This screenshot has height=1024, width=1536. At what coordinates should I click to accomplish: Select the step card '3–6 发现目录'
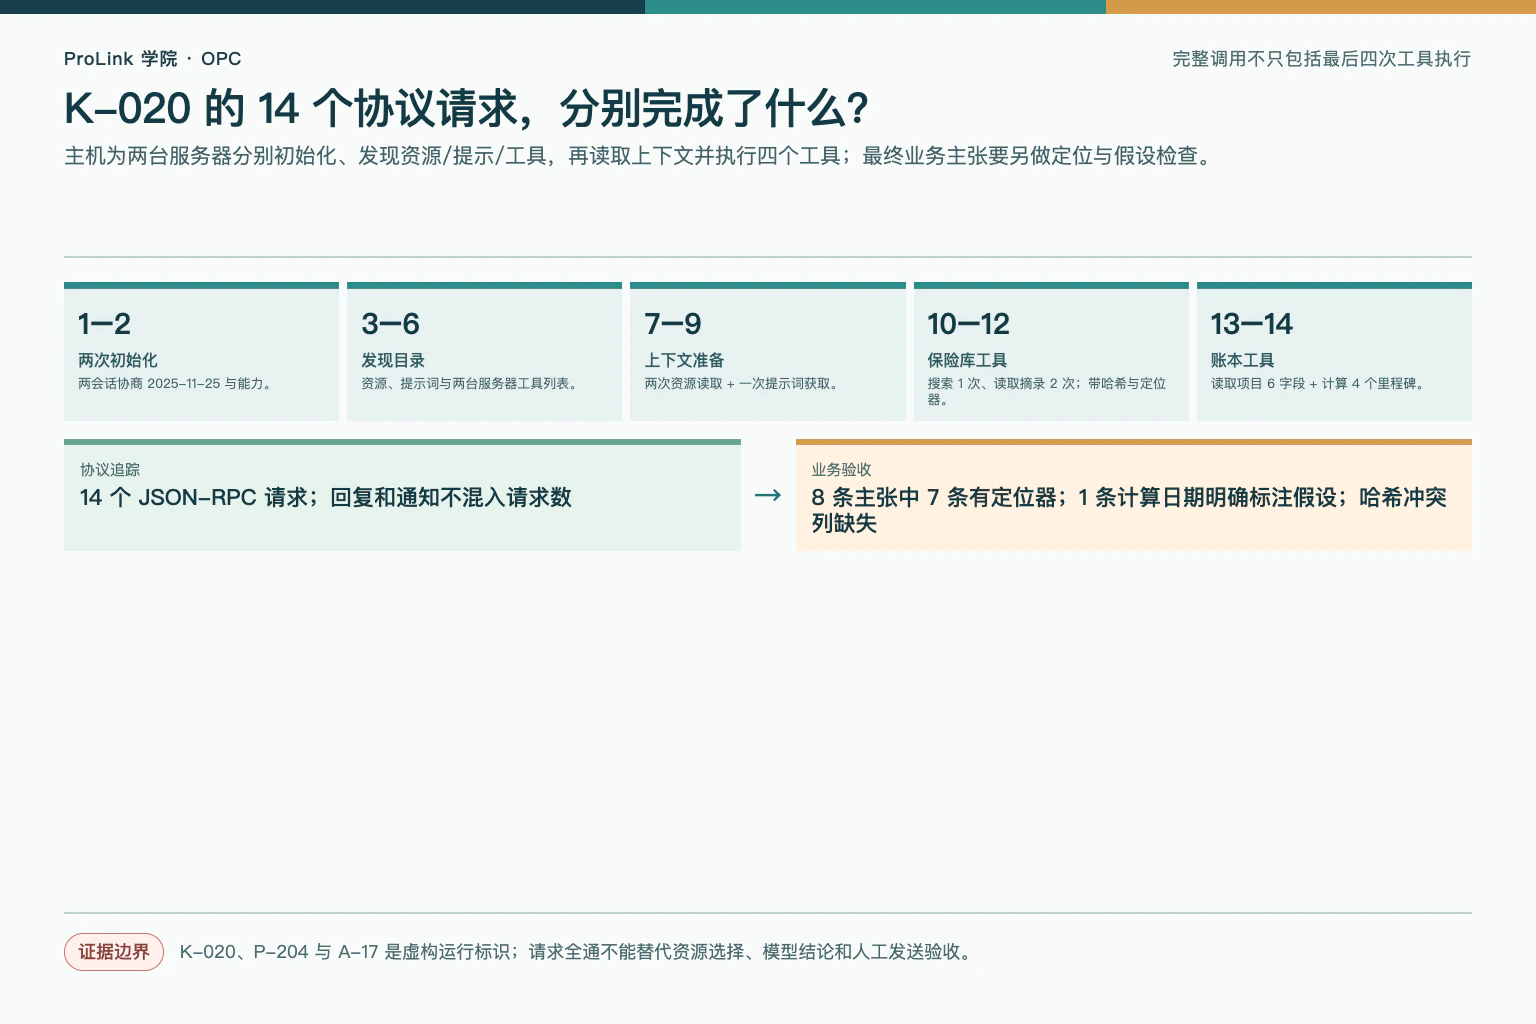point(484,351)
